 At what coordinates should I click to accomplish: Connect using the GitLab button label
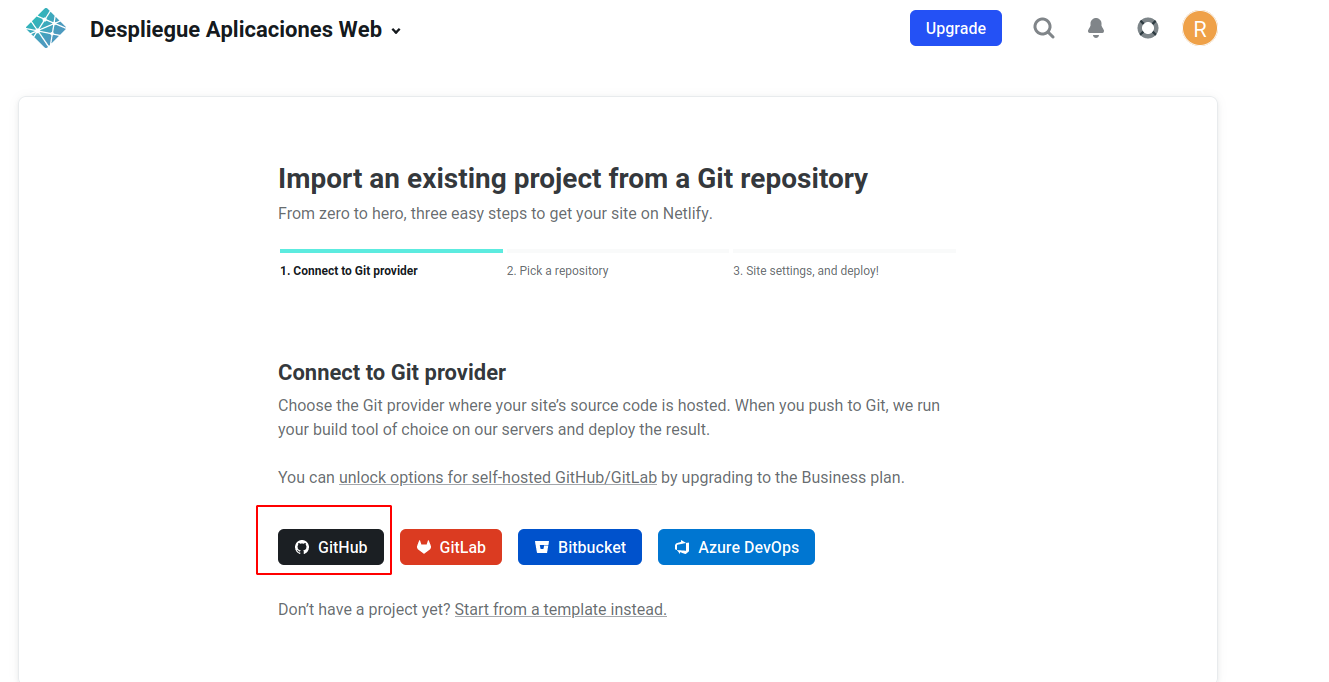pos(462,547)
